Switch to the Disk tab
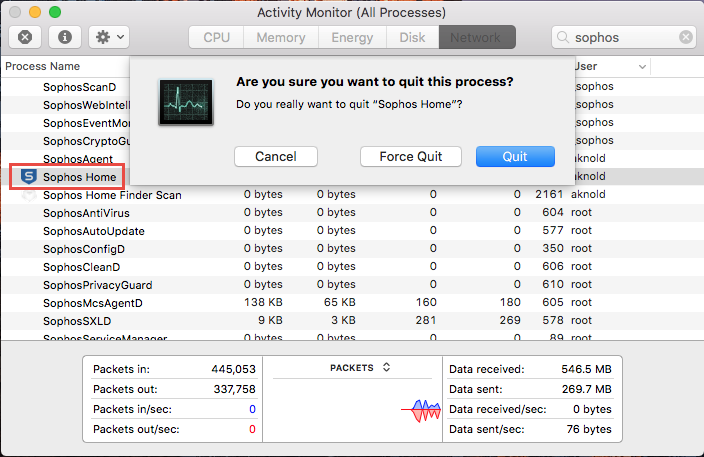The image size is (704, 457). tap(412, 37)
